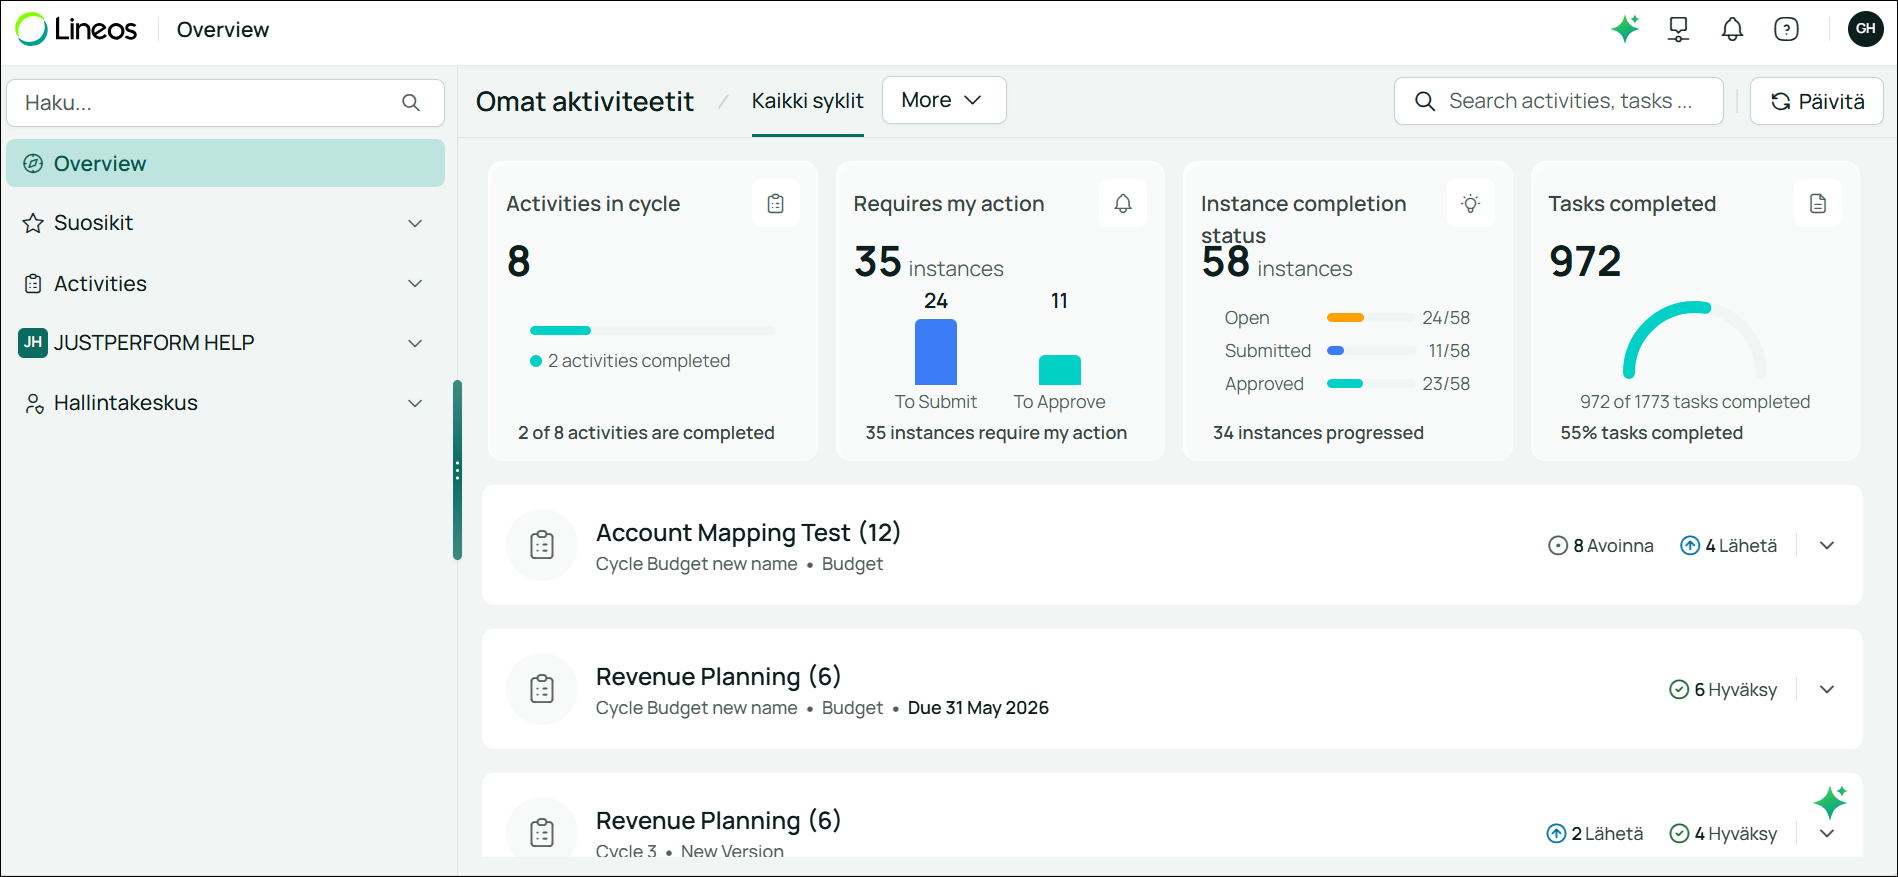Expand the Cycle 3 Revenue Planning row chevron
Screen dimensions: 1898x877
pyautogui.click(x=1827, y=834)
